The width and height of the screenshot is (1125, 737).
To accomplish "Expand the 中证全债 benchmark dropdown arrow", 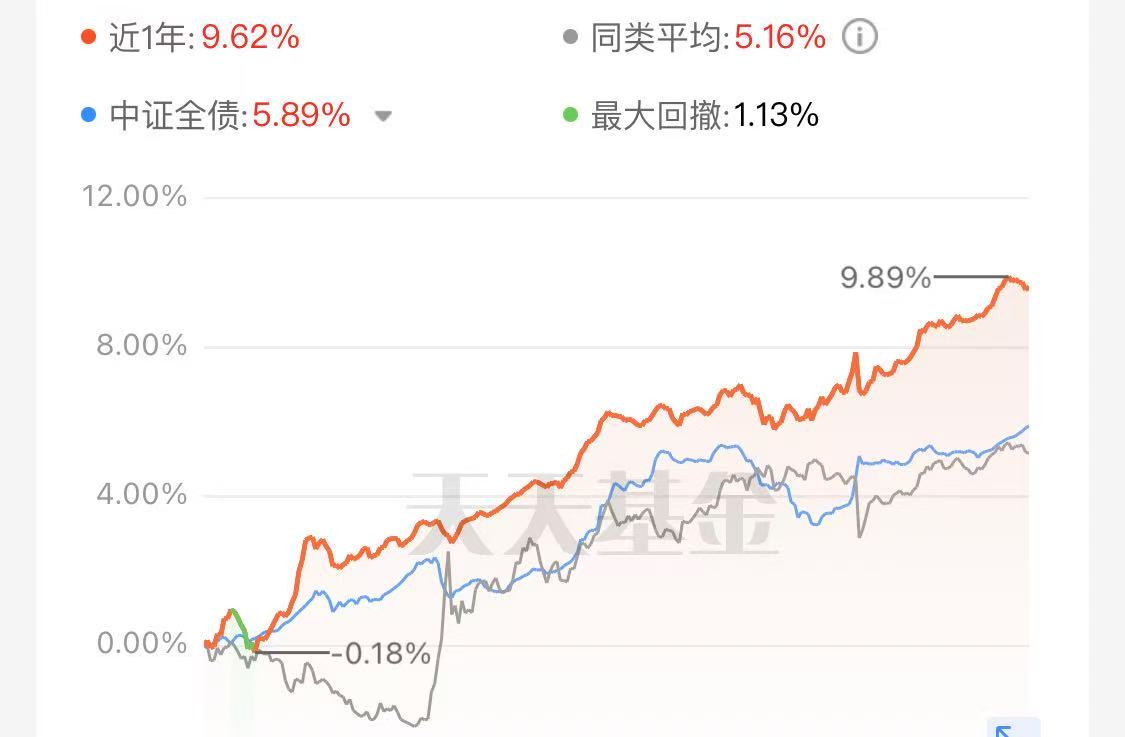I will (x=383, y=116).
